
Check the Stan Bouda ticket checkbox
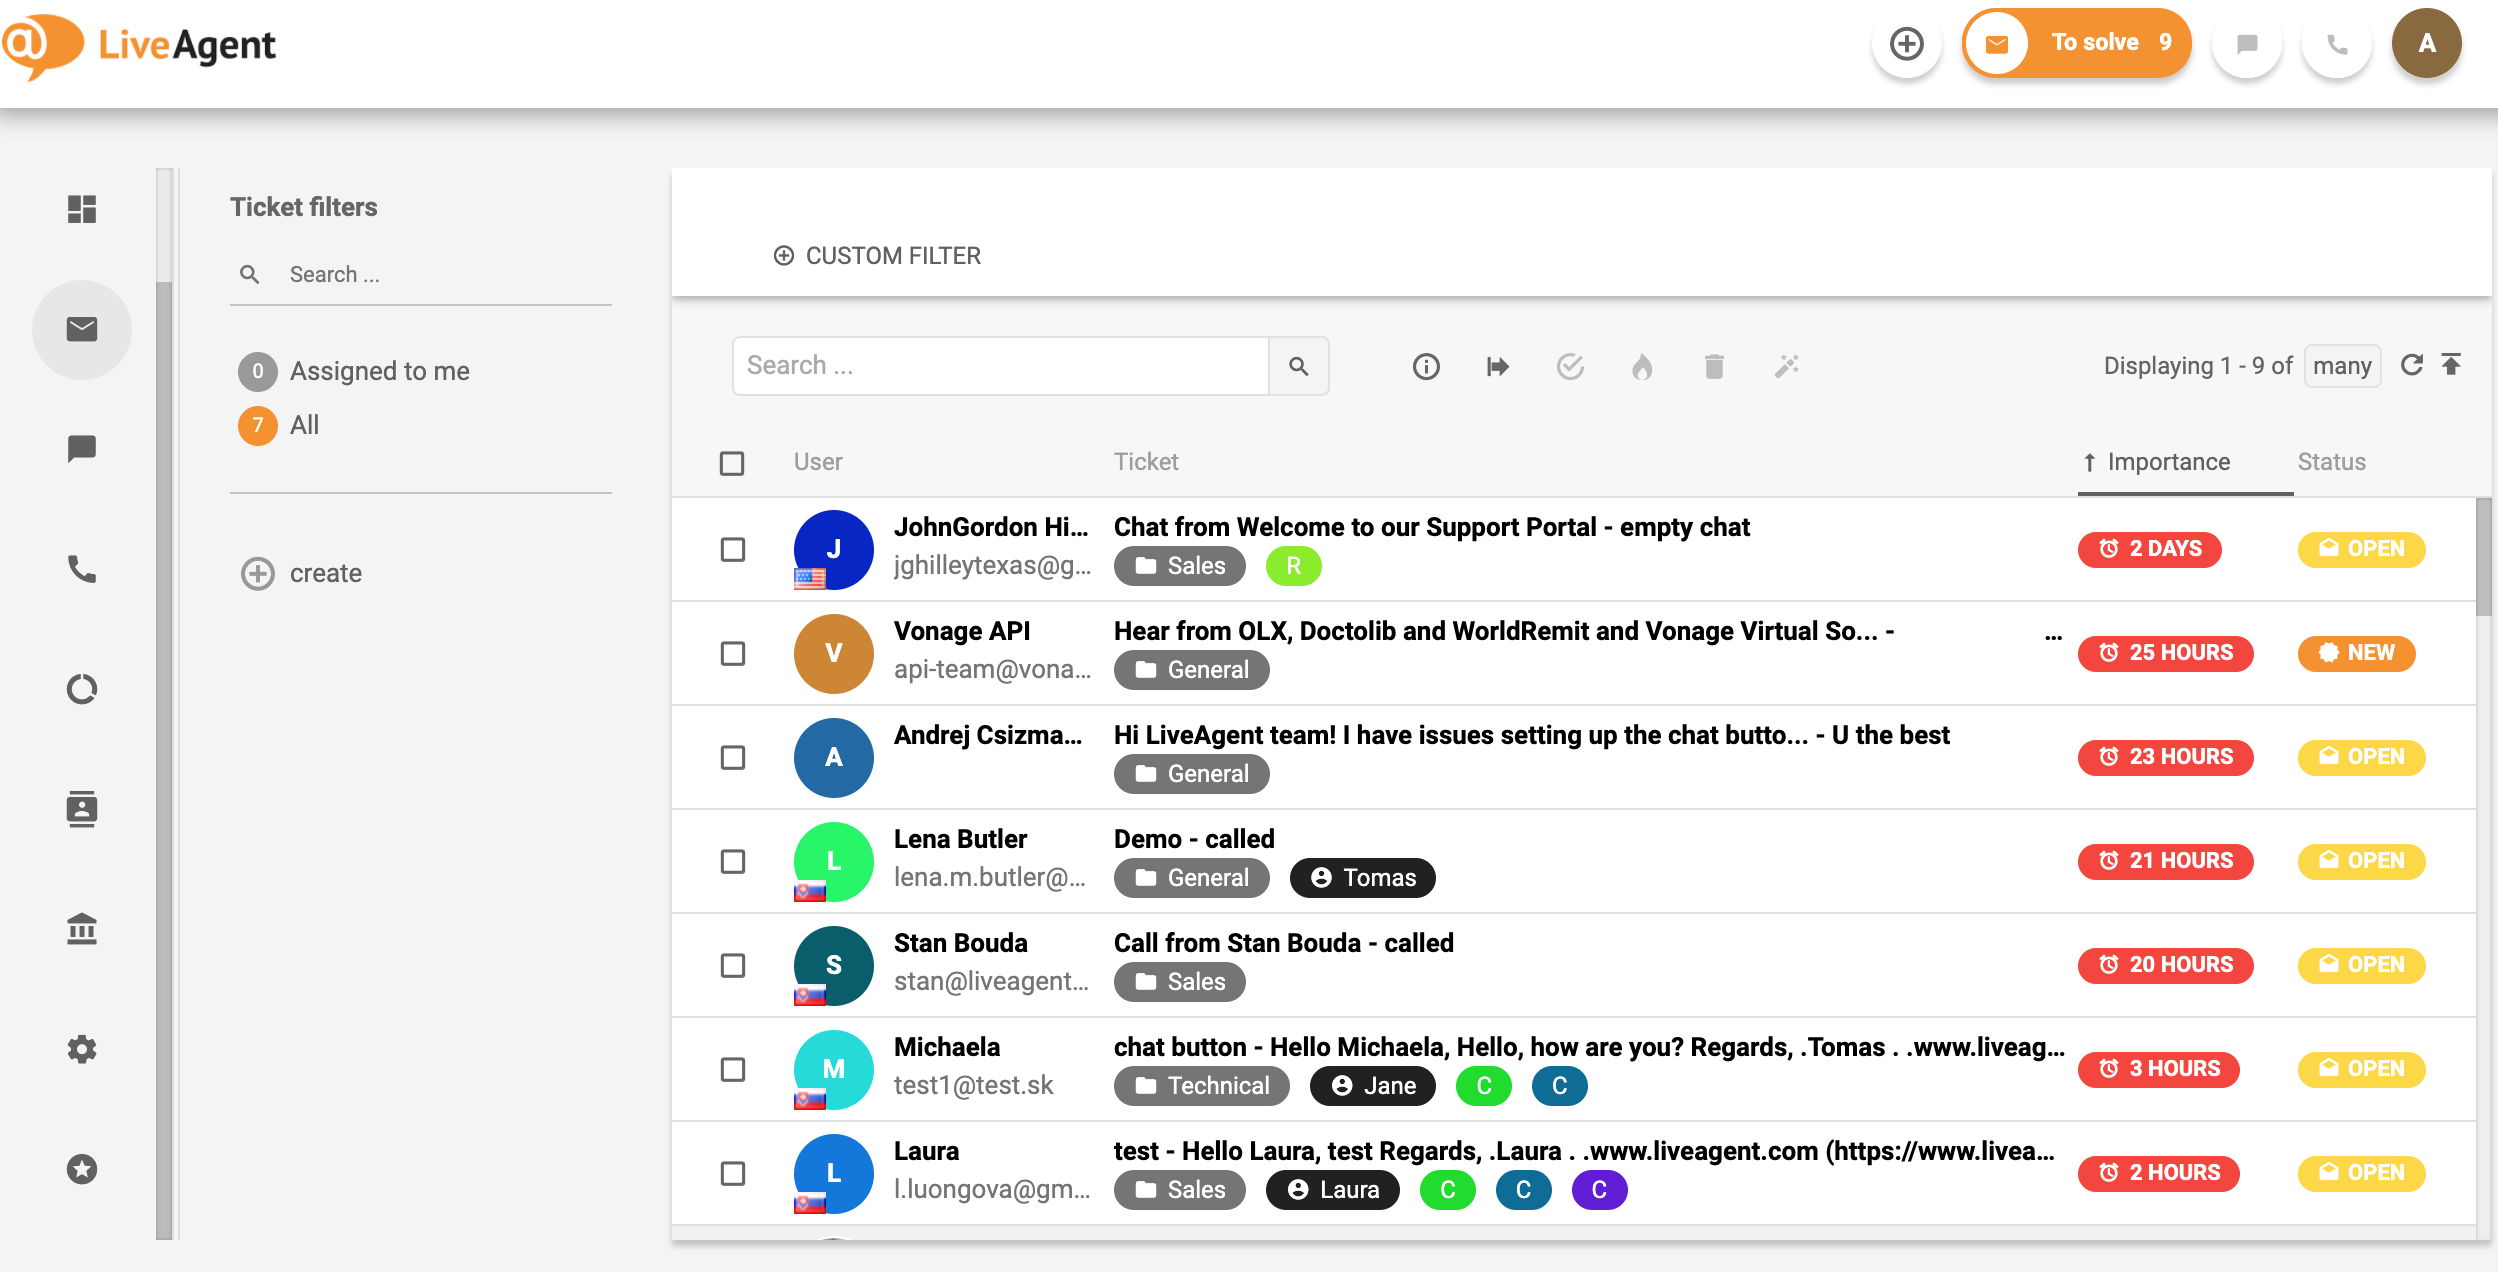[x=733, y=965]
